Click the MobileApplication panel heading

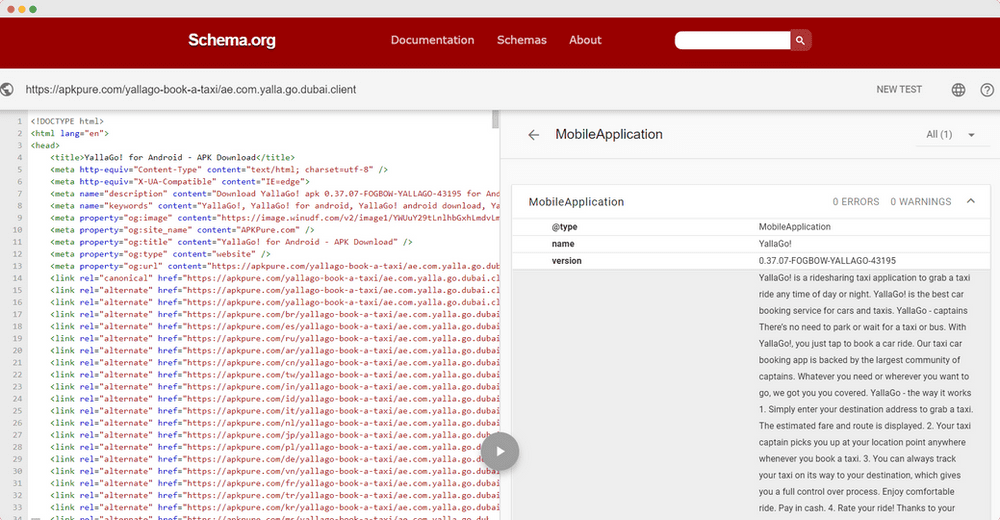[x=608, y=135]
